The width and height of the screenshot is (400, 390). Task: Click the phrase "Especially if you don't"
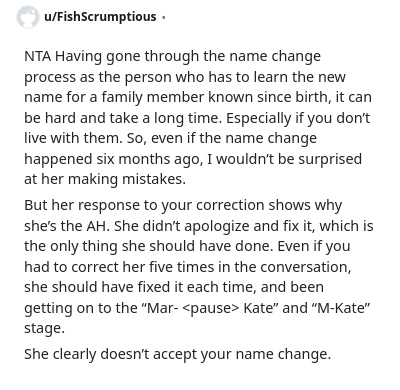298,118
